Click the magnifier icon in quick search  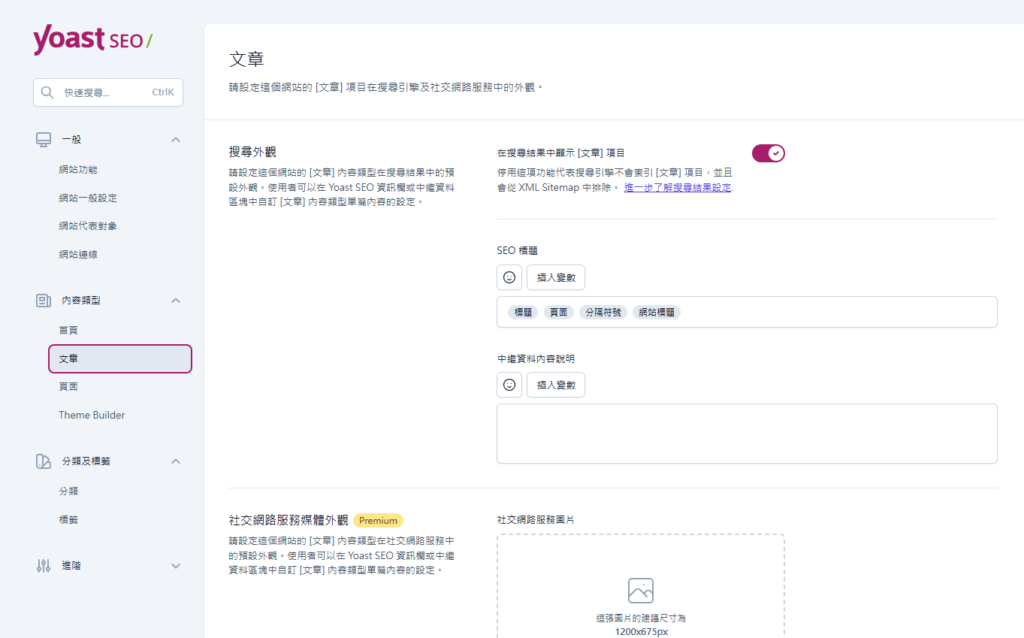[x=47, y=92]
